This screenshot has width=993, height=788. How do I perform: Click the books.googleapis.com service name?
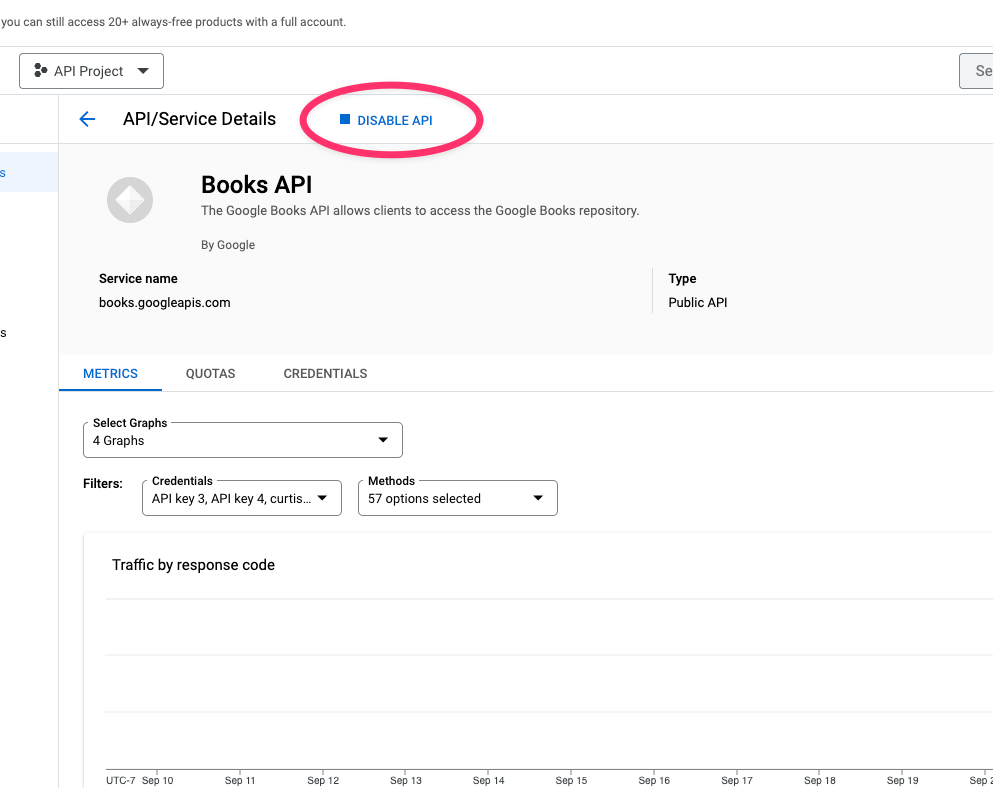pos(164,302)
